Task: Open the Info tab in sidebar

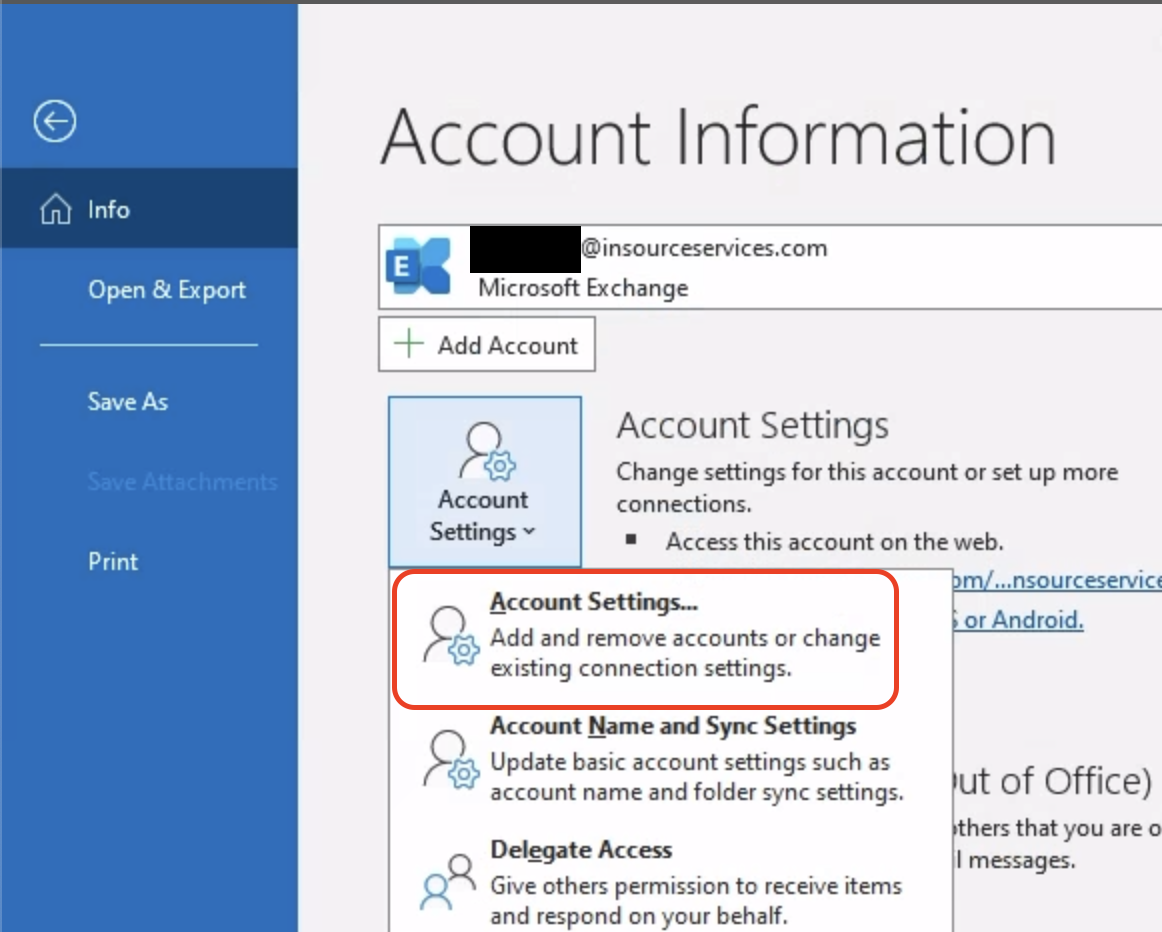Action: pyautogui.click(x=149, y=208)
